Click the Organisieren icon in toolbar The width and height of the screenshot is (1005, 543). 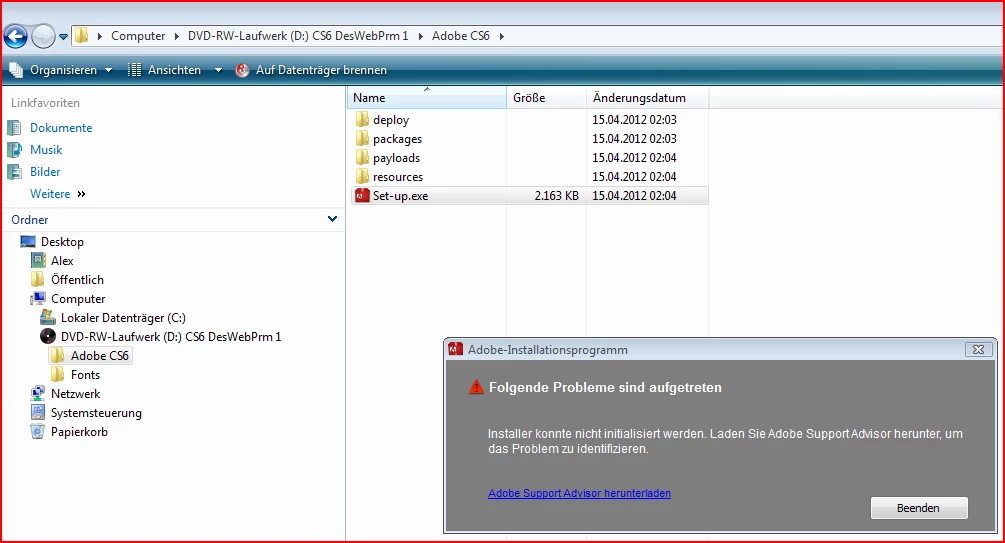pos(16,70)
